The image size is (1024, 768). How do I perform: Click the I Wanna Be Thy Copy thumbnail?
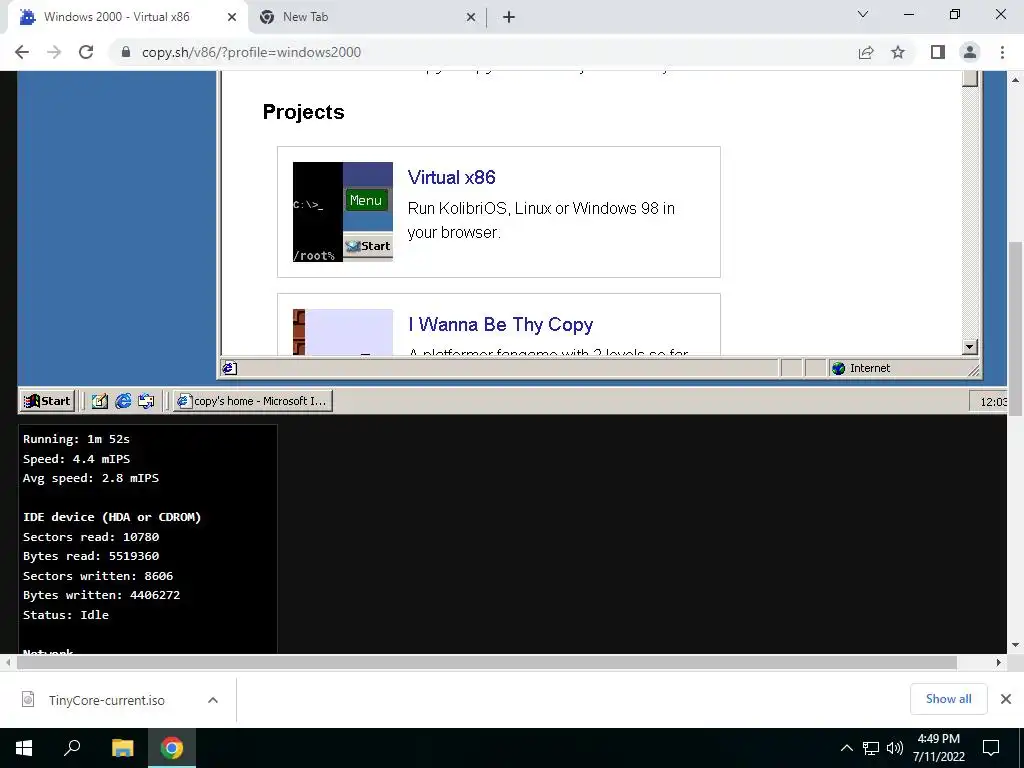(x=343, y=332)
